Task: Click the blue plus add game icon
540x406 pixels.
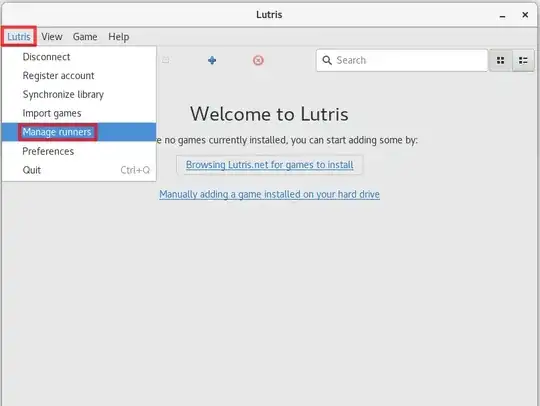Action: click(212, 61)
